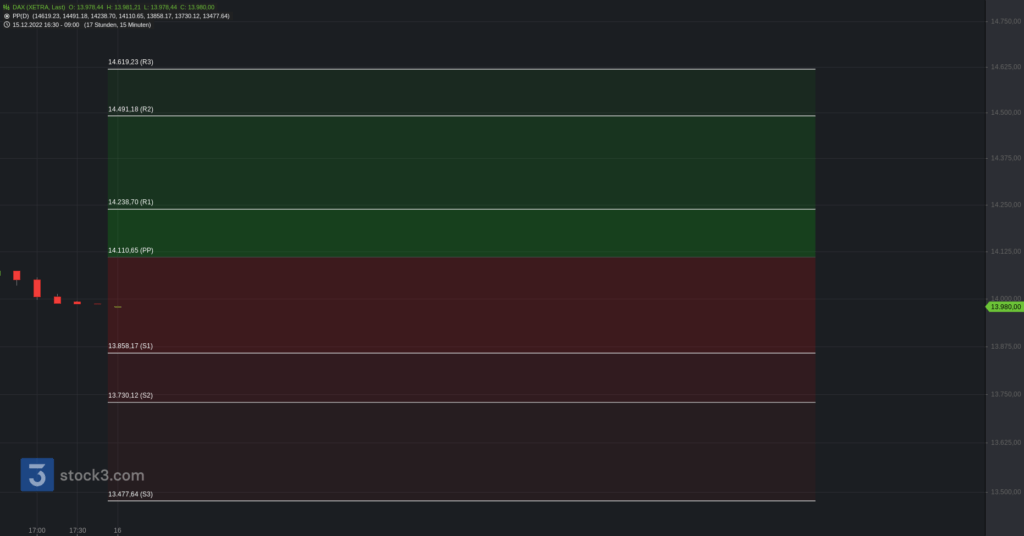Click the 14.238,70 (R1) line label
The image size is (1024, 536).
coord(131,202)
